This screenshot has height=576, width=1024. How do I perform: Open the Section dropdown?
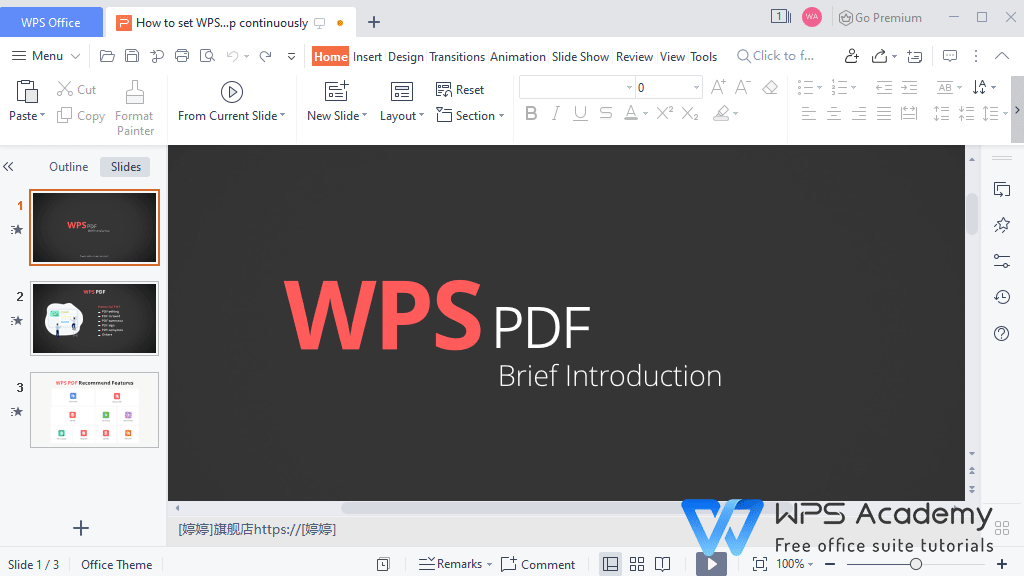pyautogui.click(x=470, y=116)
